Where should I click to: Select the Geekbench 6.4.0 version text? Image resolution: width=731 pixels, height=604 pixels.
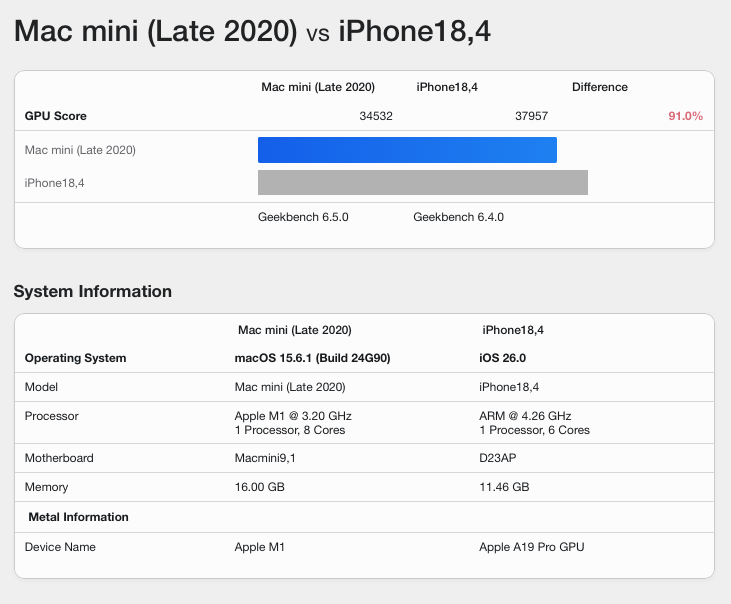(458, 217)
